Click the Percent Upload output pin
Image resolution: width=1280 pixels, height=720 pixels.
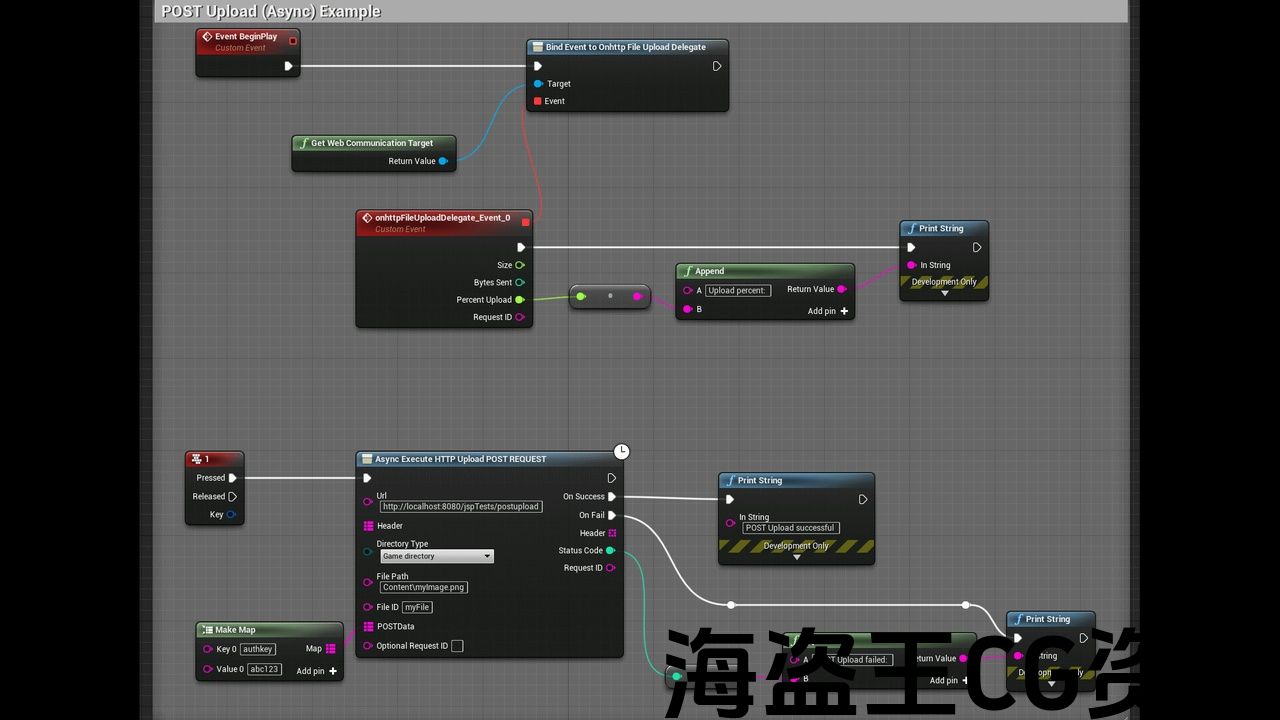[x=520, y=300]
